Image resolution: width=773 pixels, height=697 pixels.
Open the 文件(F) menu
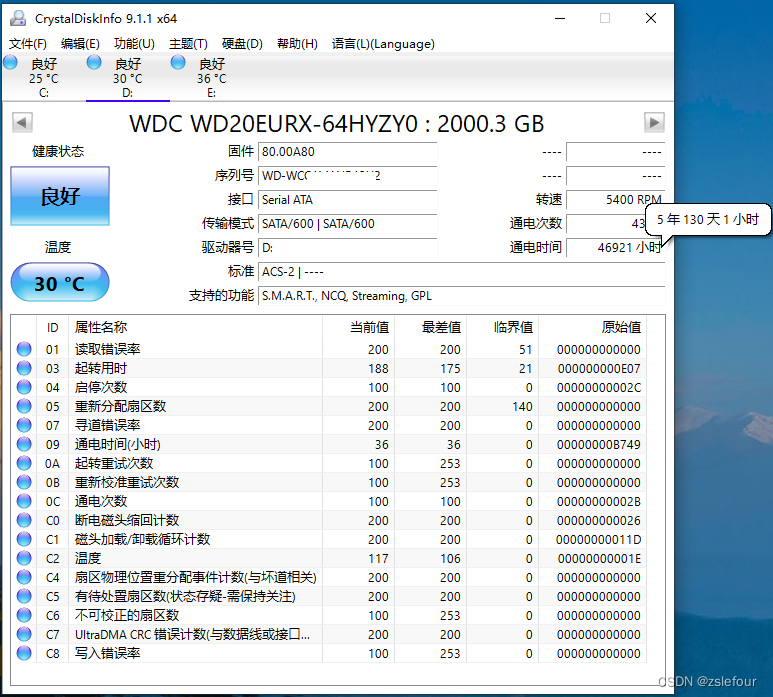coord(28,44)
